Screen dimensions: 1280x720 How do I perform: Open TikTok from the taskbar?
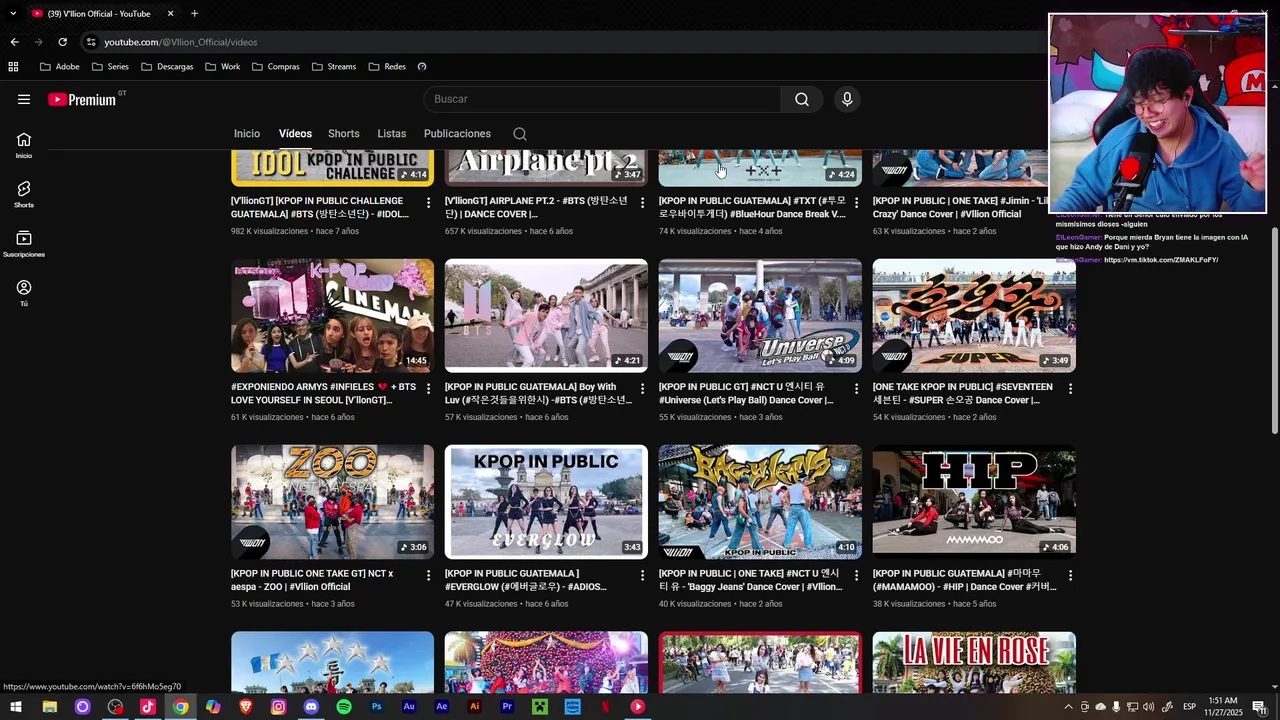tap(148, 707)
